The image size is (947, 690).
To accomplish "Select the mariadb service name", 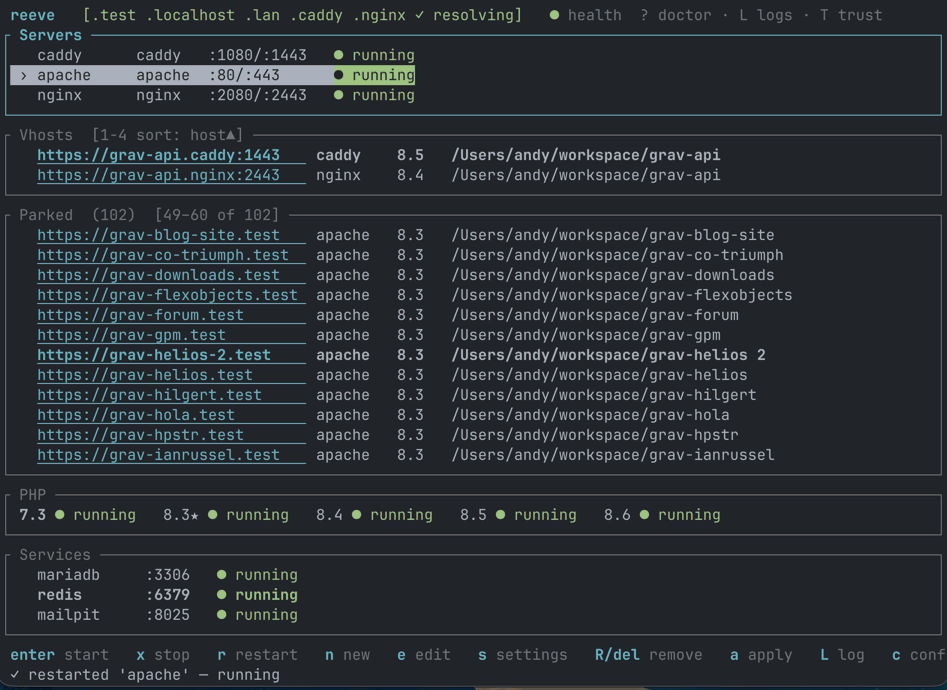I will pyautogui.click(x=68, y=575).
